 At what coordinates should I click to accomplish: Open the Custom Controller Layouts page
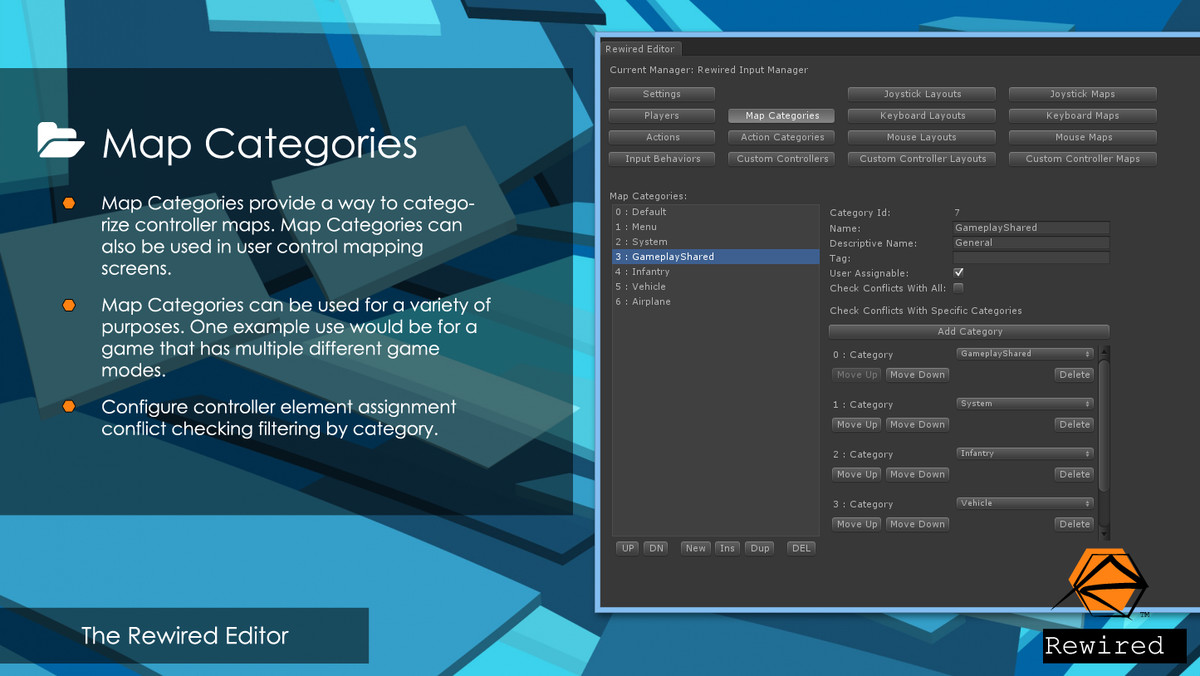[x=922, y=159]
